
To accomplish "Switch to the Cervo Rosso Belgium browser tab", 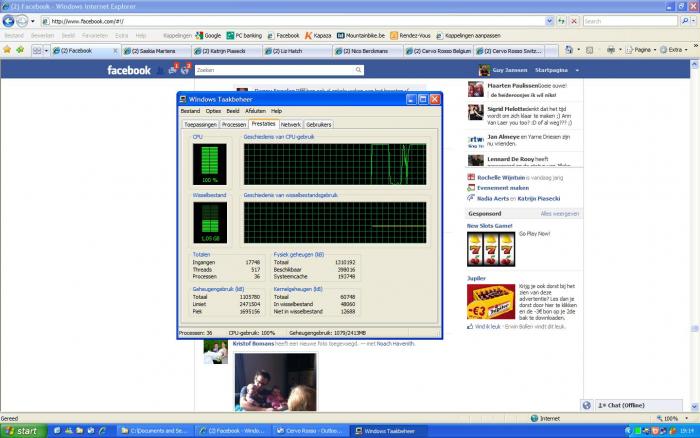I will pos(439,51).
